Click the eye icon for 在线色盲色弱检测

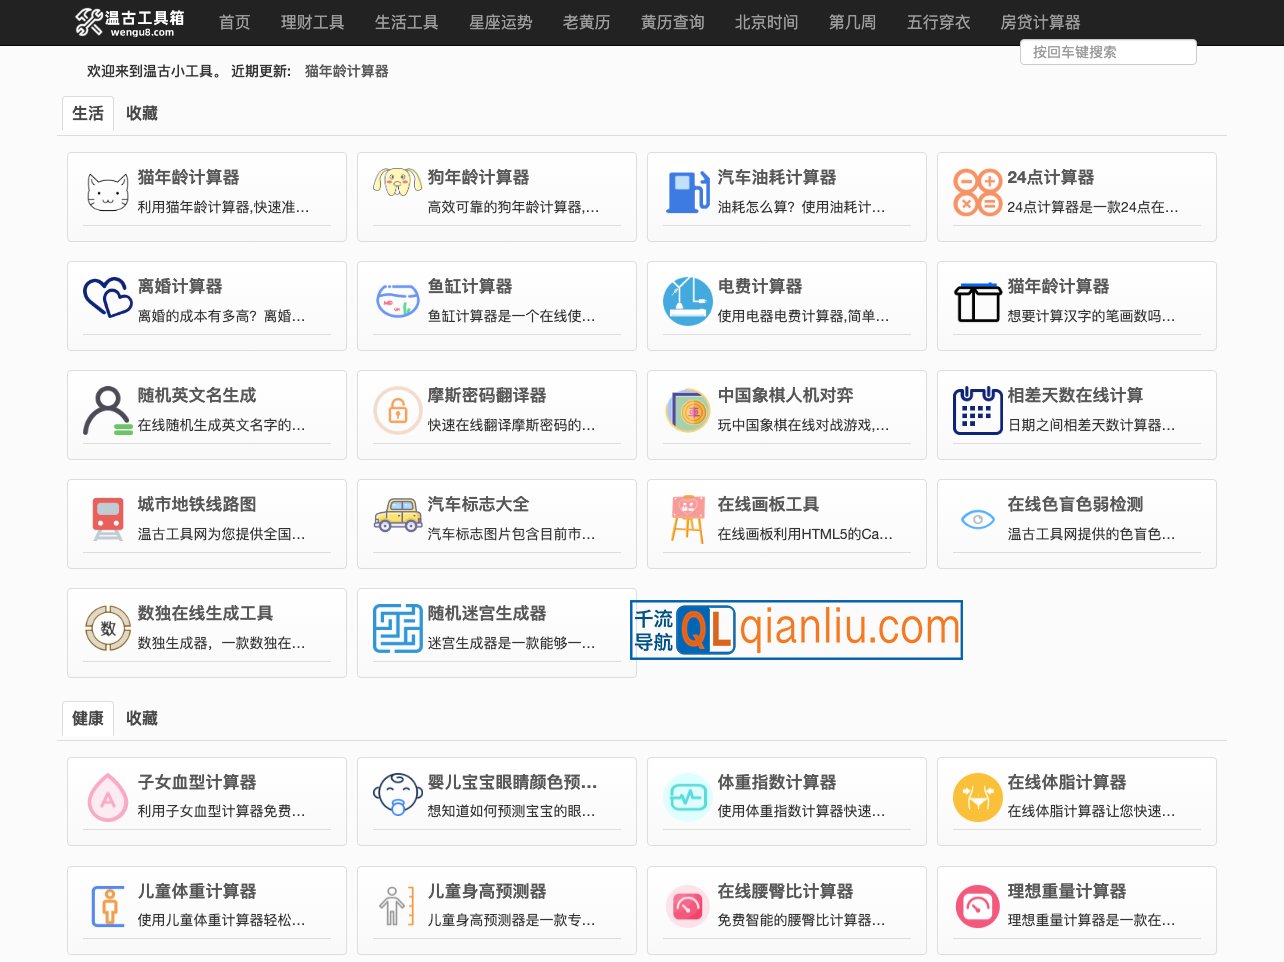click(x=977, y=517)
